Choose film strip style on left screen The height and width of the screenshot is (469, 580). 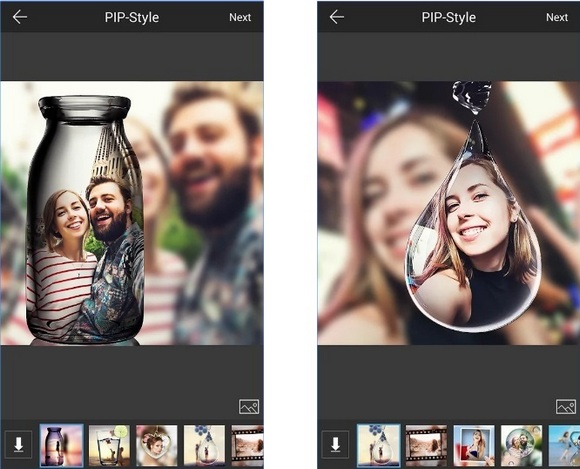click(x=247, y=445)
